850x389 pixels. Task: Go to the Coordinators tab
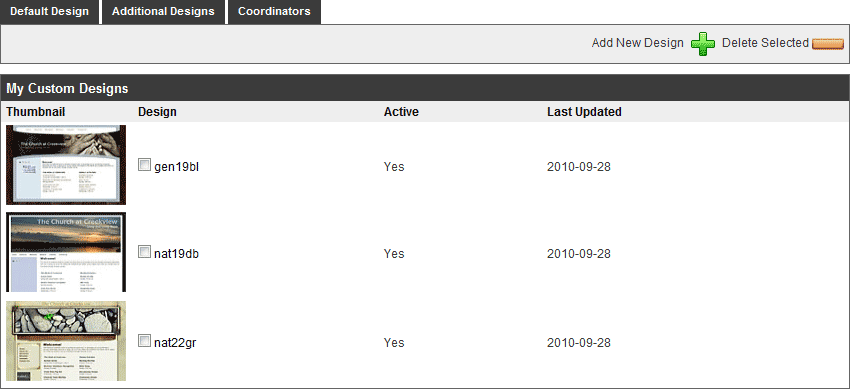(274, 11)
